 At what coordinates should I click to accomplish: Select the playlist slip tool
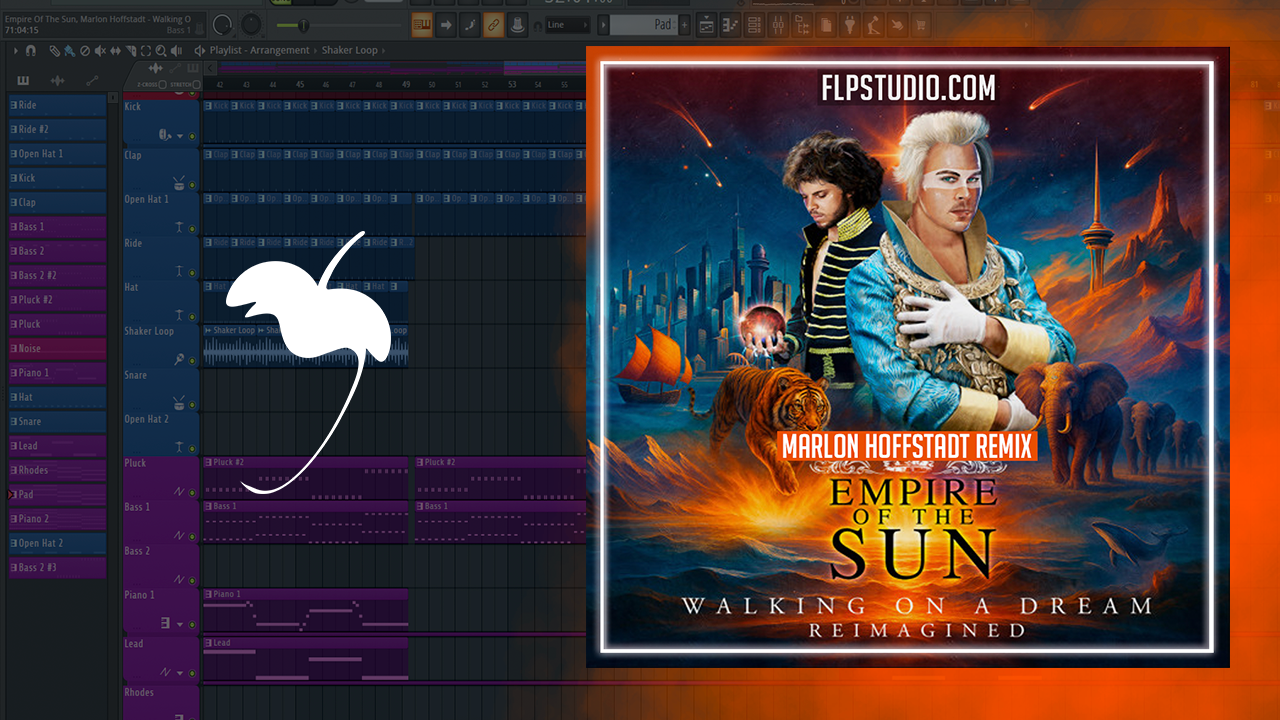point(116,50)
